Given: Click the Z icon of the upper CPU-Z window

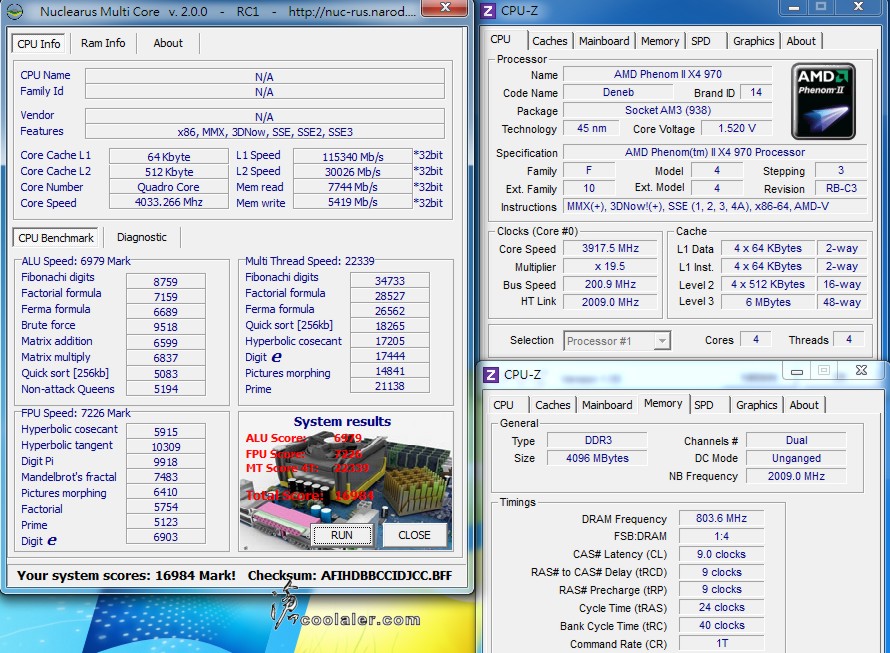Looking at the screenshot, I should (488, 11).
